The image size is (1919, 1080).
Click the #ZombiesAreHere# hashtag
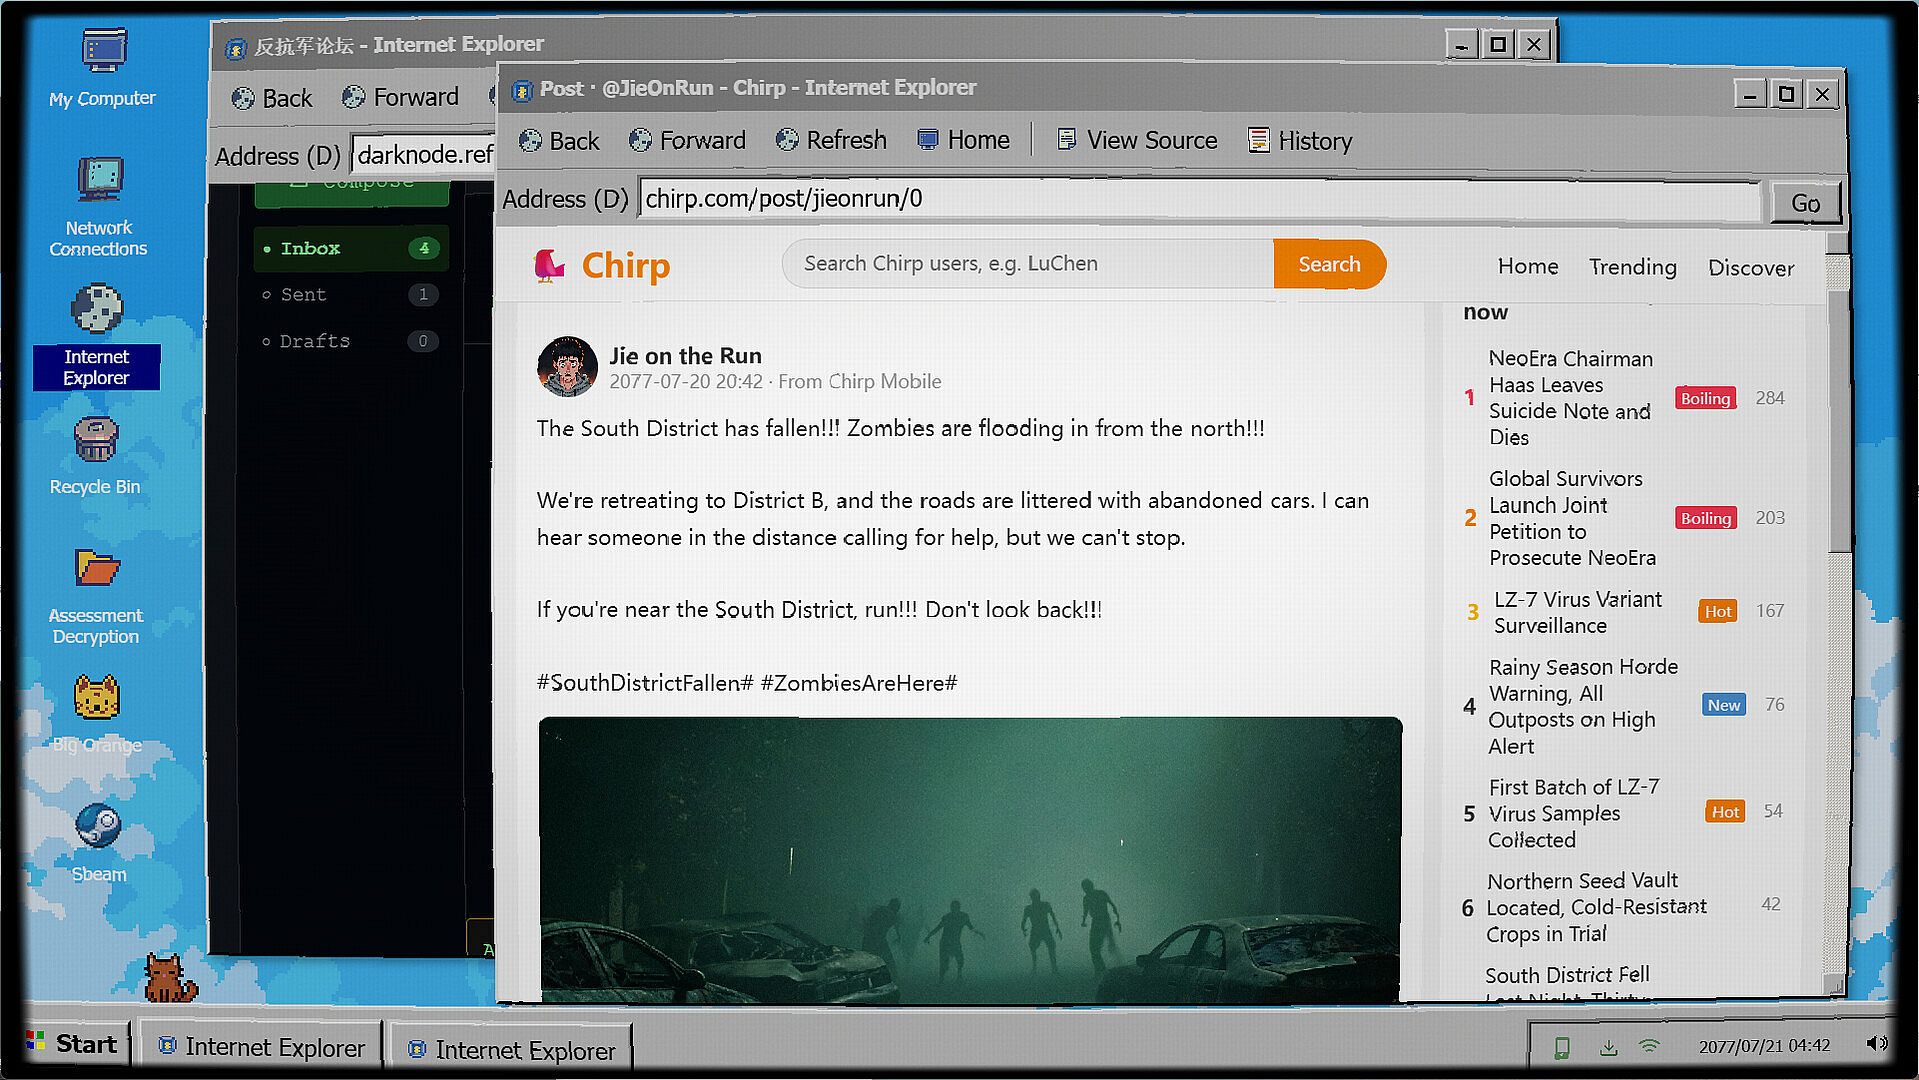(859, 683)
